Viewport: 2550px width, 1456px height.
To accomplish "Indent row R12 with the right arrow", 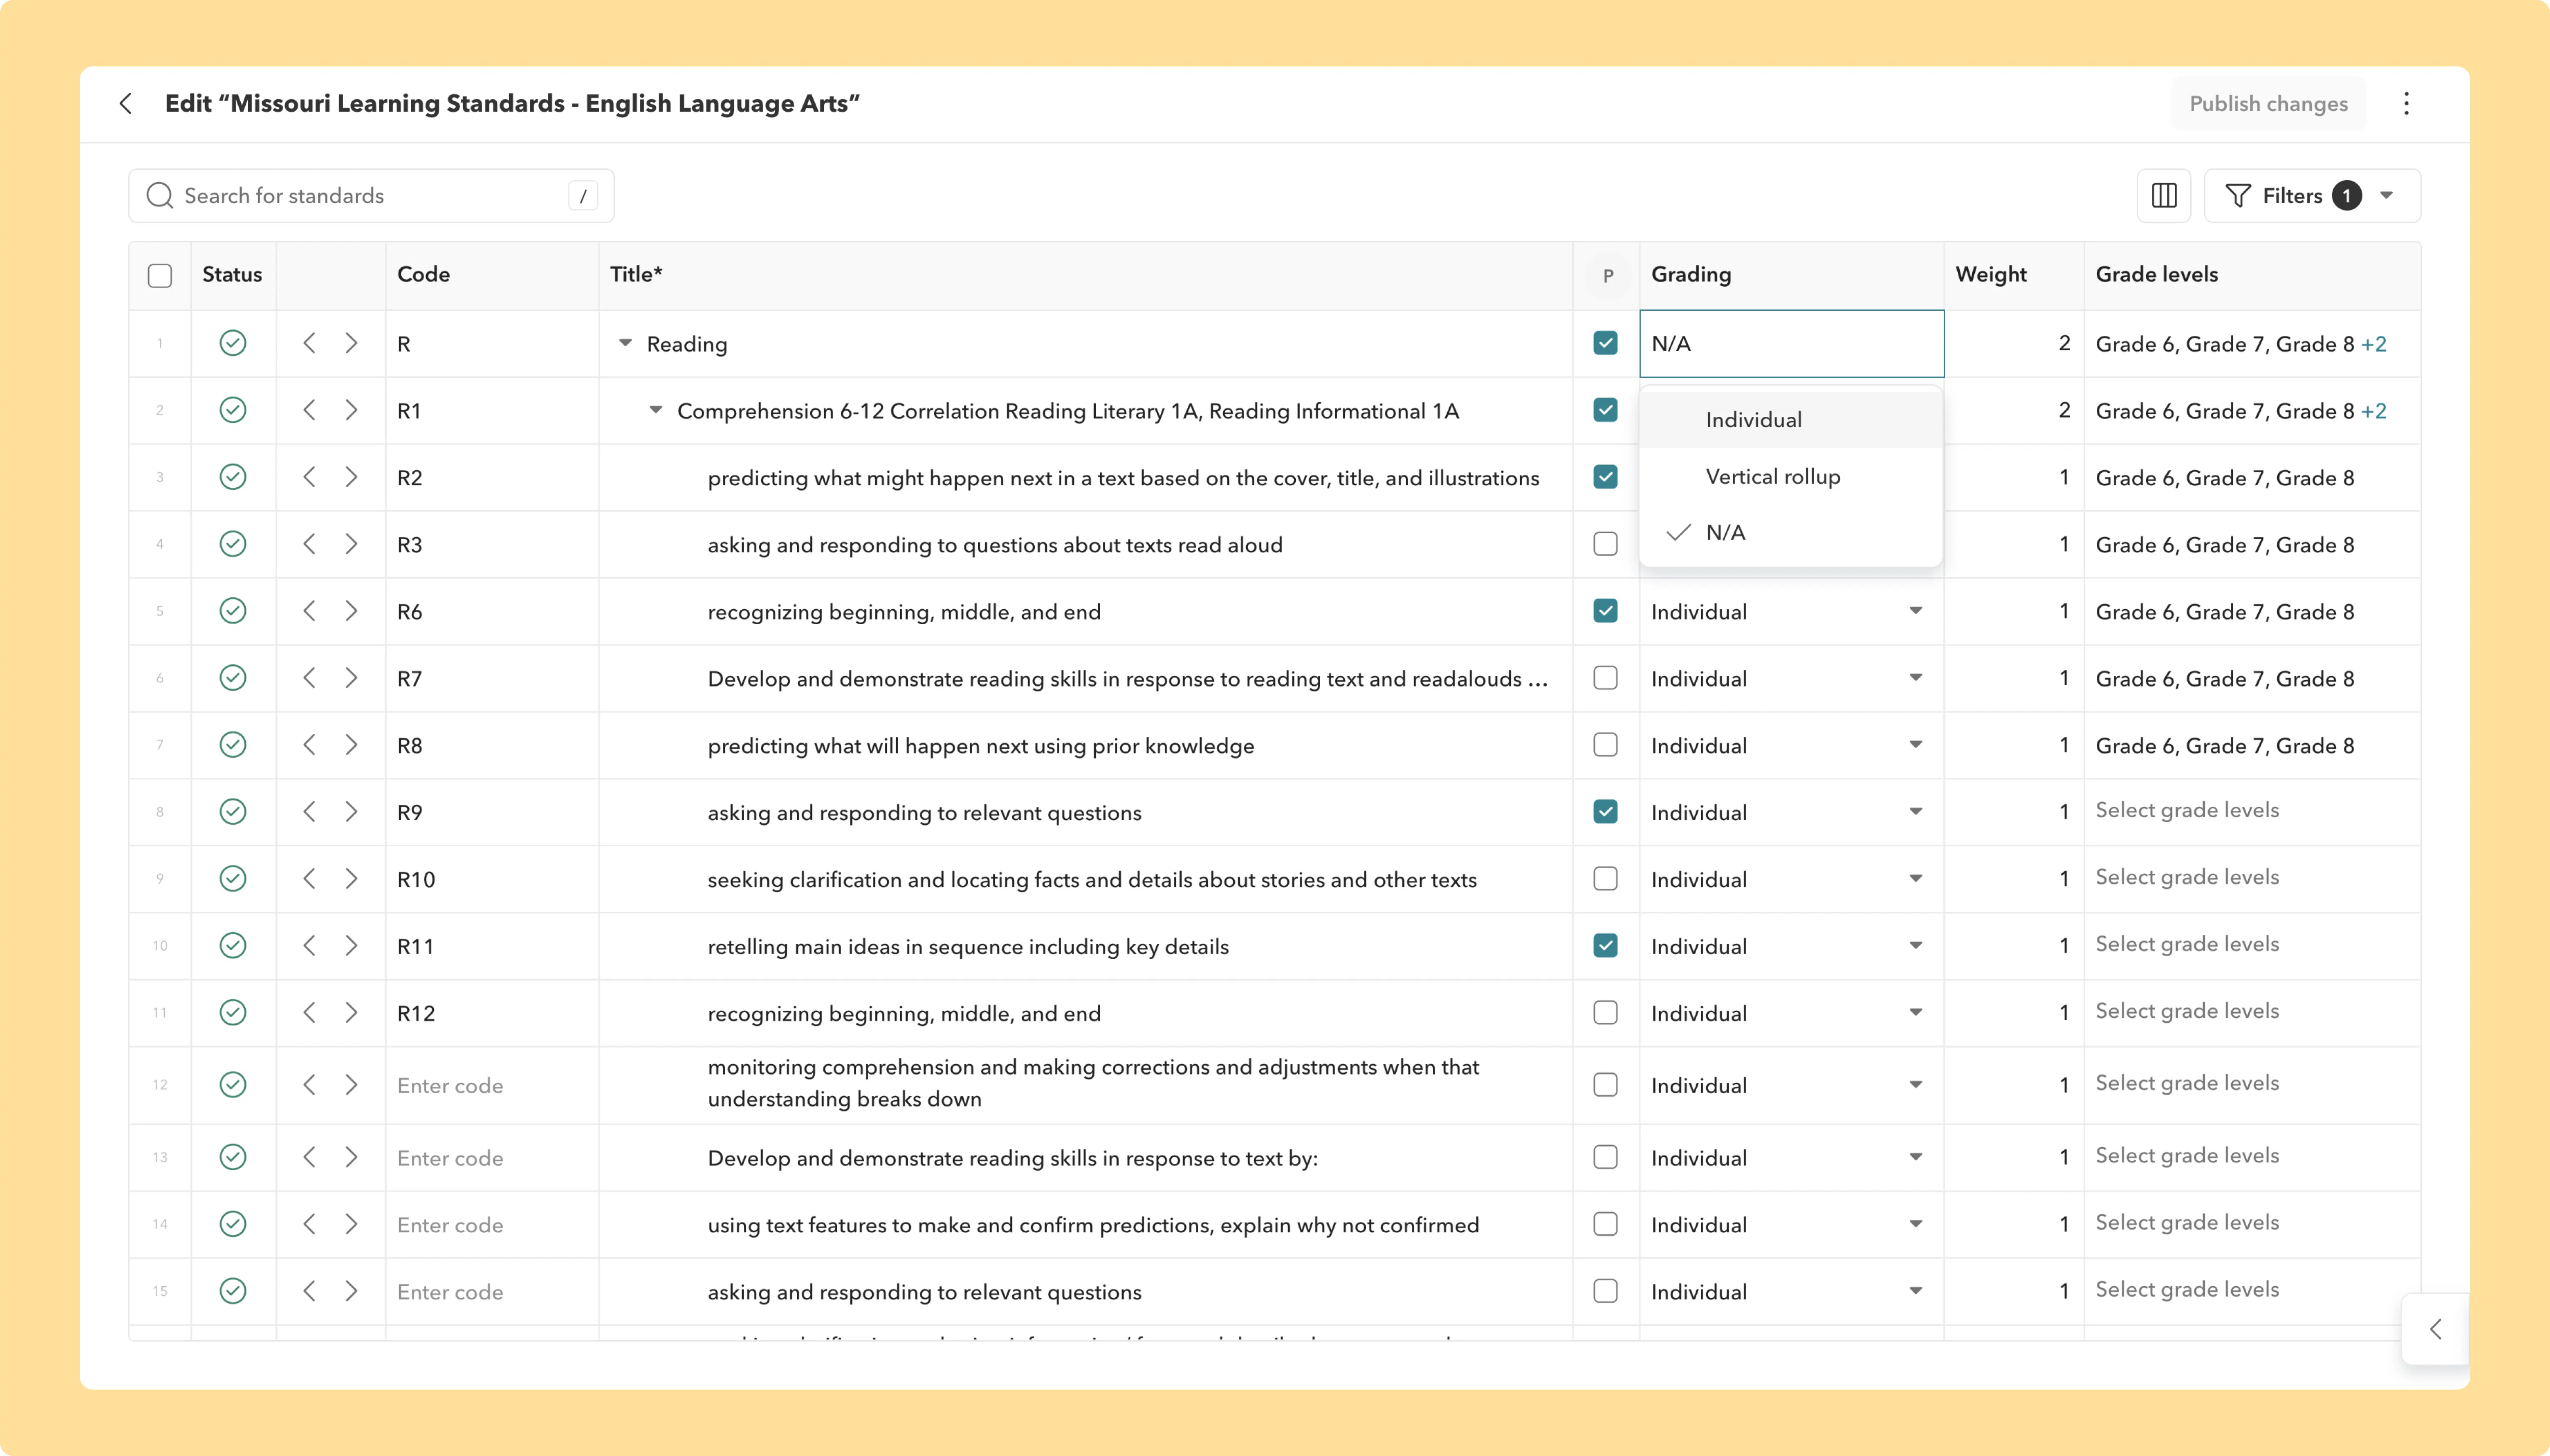I will pos(351,1013).
